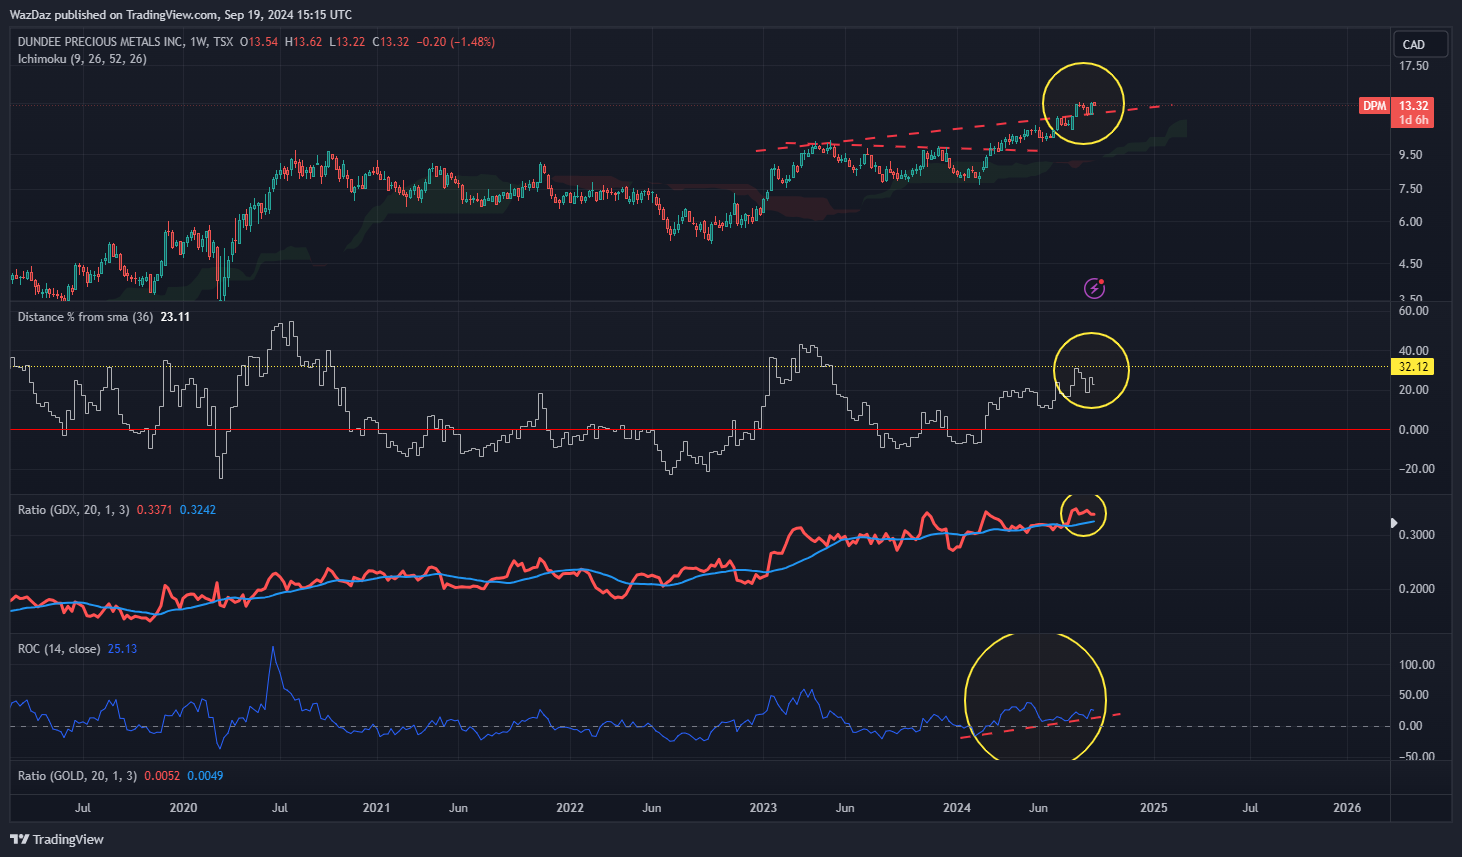Select the ROC (14, close) indicator legend
The height and width of the screenshot is (857, 1462).
pyautogui.click(x=59, y=649)
